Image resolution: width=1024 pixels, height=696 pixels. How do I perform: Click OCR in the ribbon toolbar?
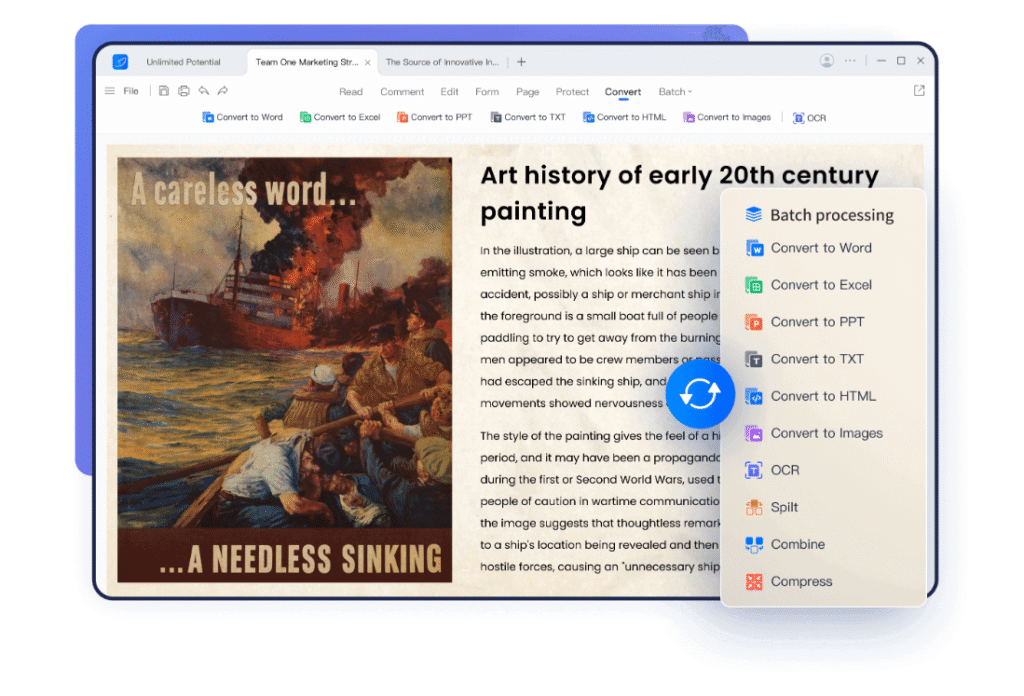[809, 118]
